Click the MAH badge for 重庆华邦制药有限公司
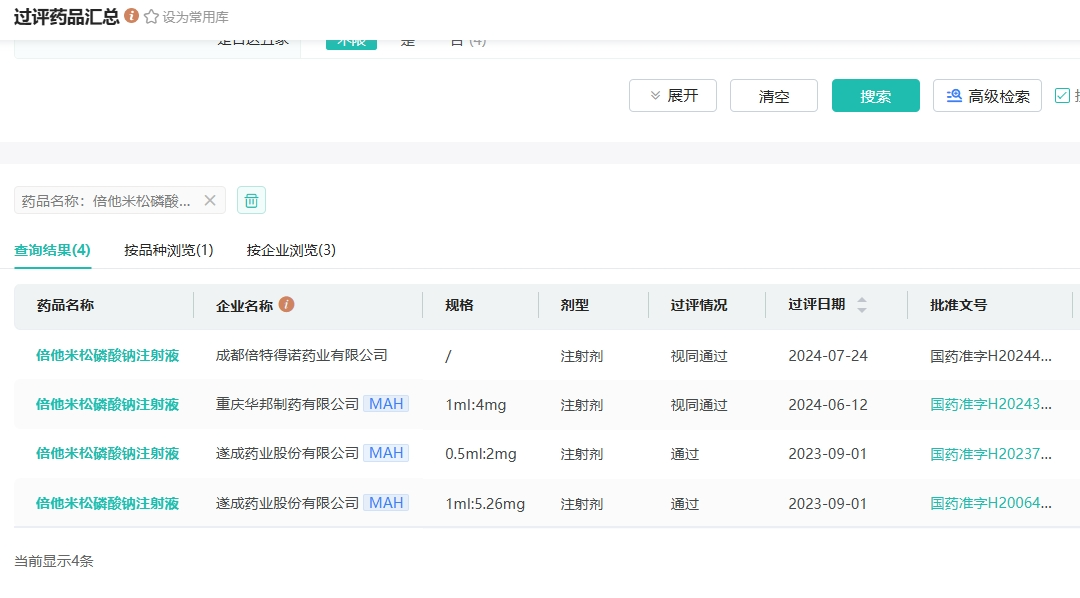The width and height of the screenshot is (1080, 598). coord(386,404)
